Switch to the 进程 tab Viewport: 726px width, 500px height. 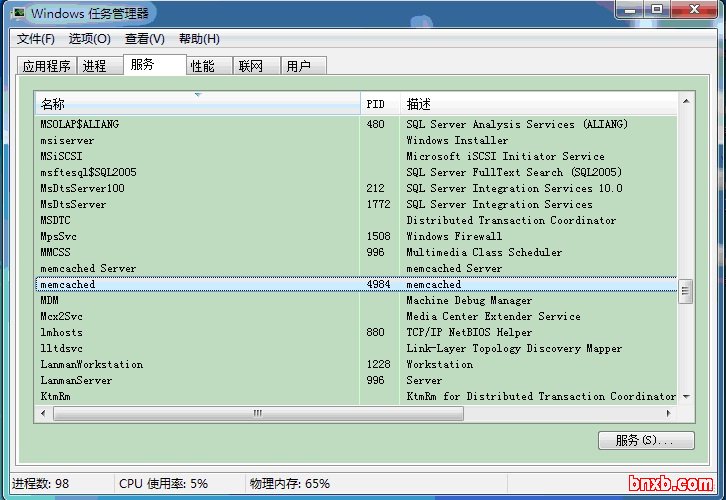(95, 66)
